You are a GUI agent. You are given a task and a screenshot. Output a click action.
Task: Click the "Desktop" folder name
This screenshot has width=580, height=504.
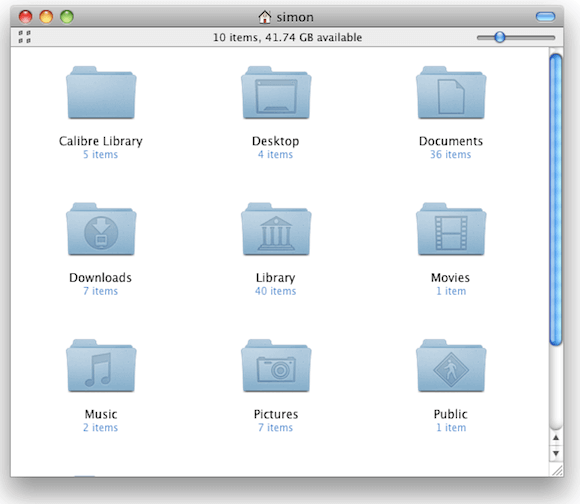click(276, 141)
